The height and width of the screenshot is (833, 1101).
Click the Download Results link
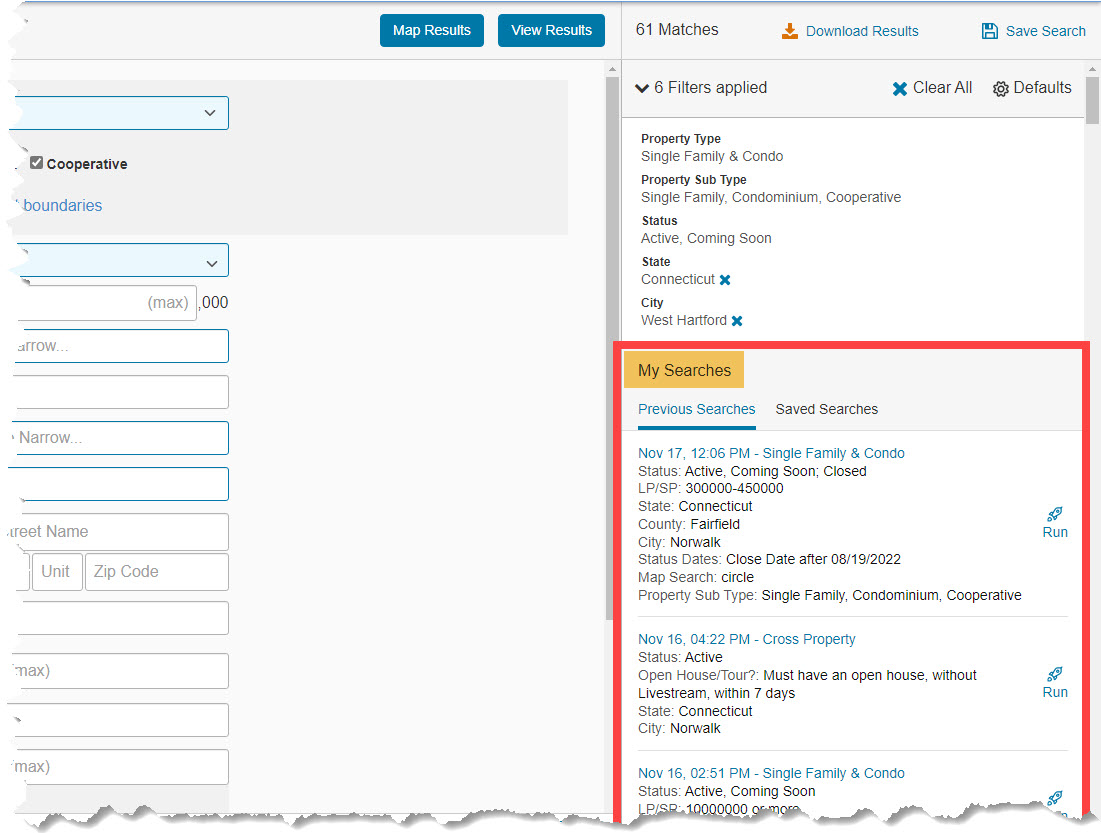[862, 31]
